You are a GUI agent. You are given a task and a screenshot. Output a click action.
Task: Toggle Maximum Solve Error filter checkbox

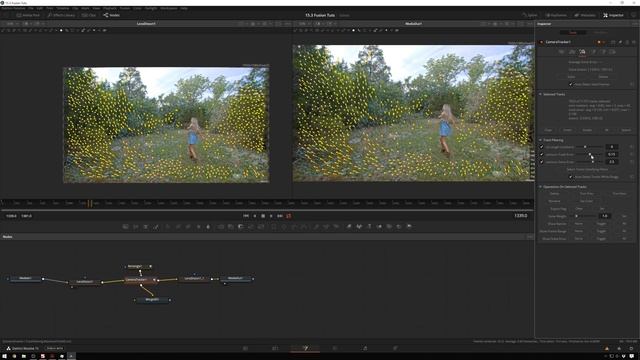[x=542, y=162]
